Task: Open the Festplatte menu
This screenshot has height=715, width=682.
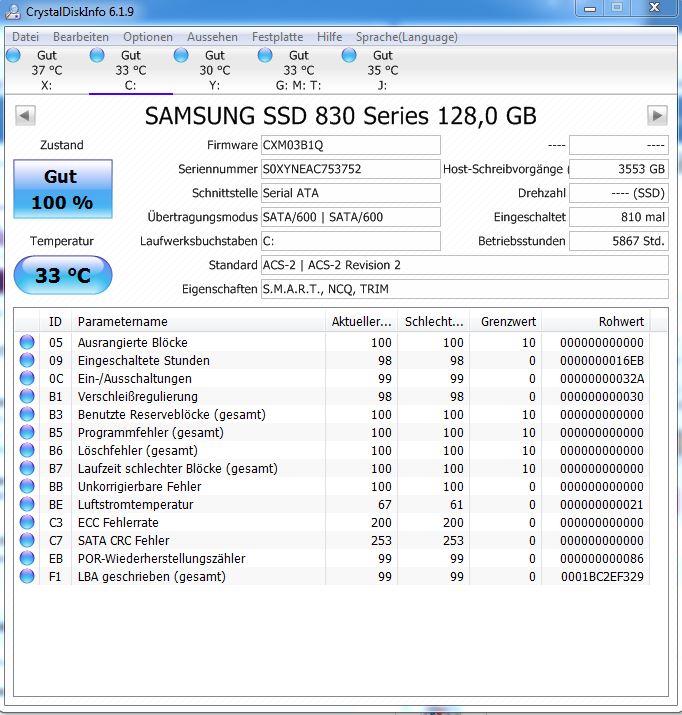Action: click(x=277, y=37)
